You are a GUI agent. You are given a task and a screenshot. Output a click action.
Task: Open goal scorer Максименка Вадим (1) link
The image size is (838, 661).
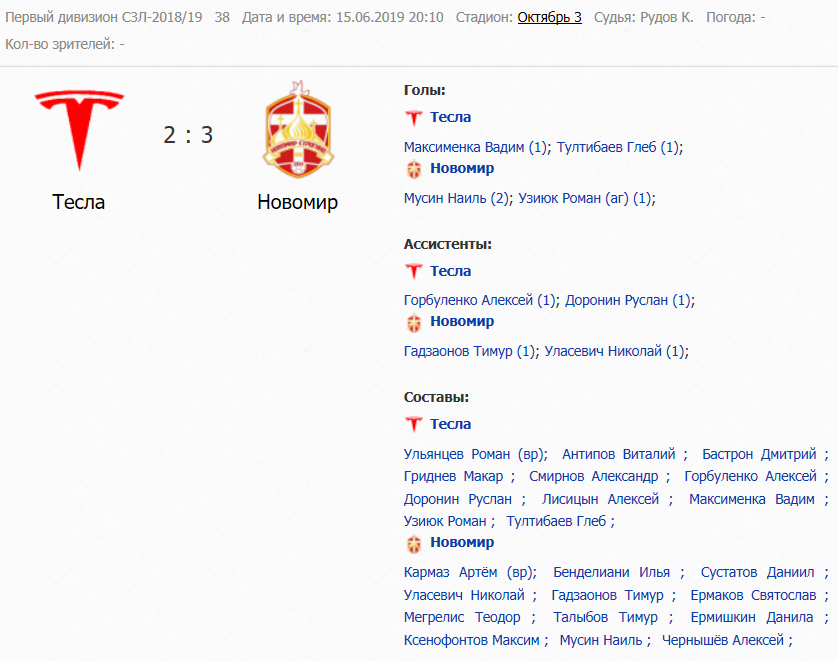pos(475,147)
